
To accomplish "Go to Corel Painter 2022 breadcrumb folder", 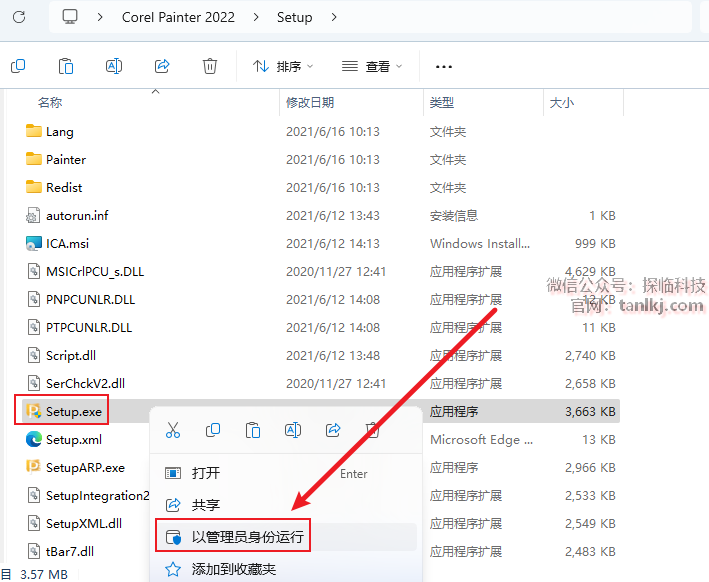I will [x=178, y=17].
